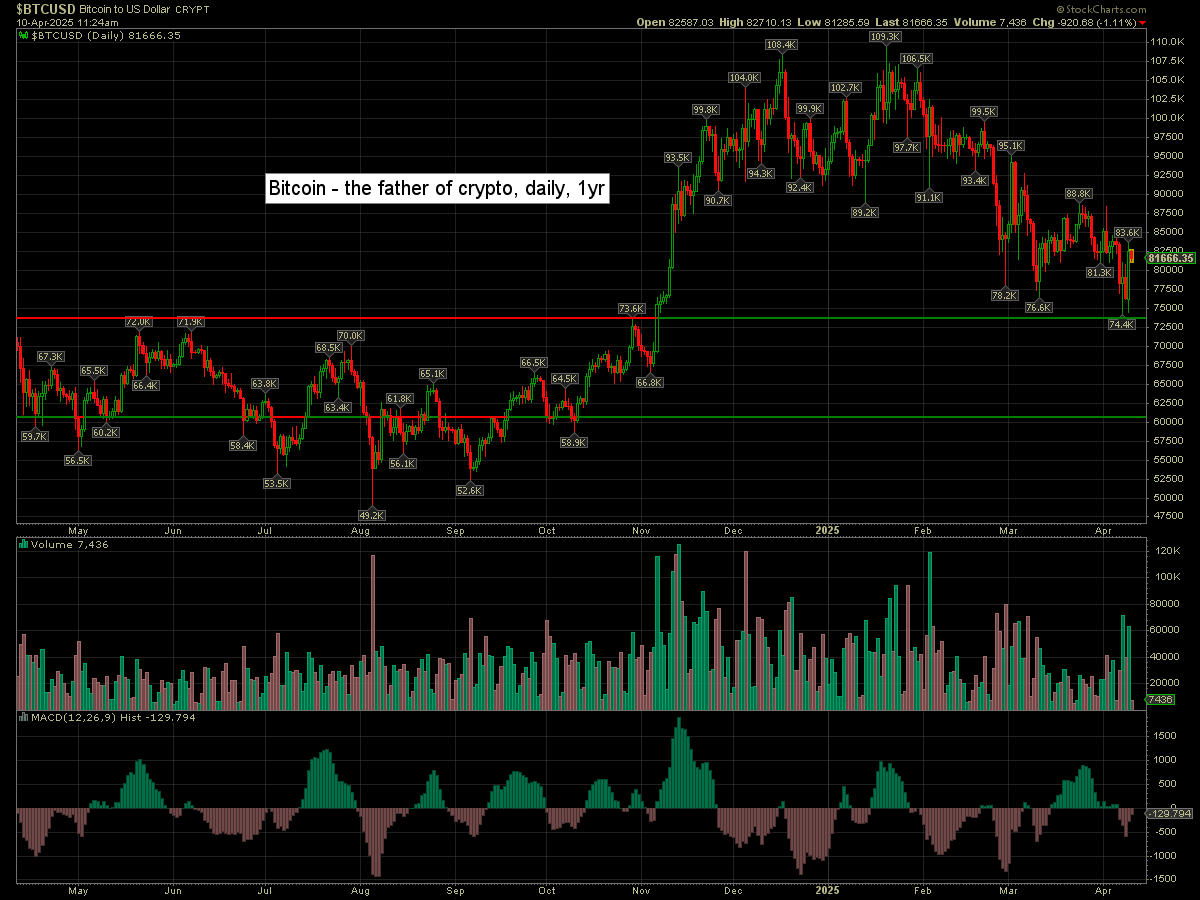Select the 109.3K peak price marker
Image resolution: width=1200 pixels, height=900 pixels.
[885, 37]
